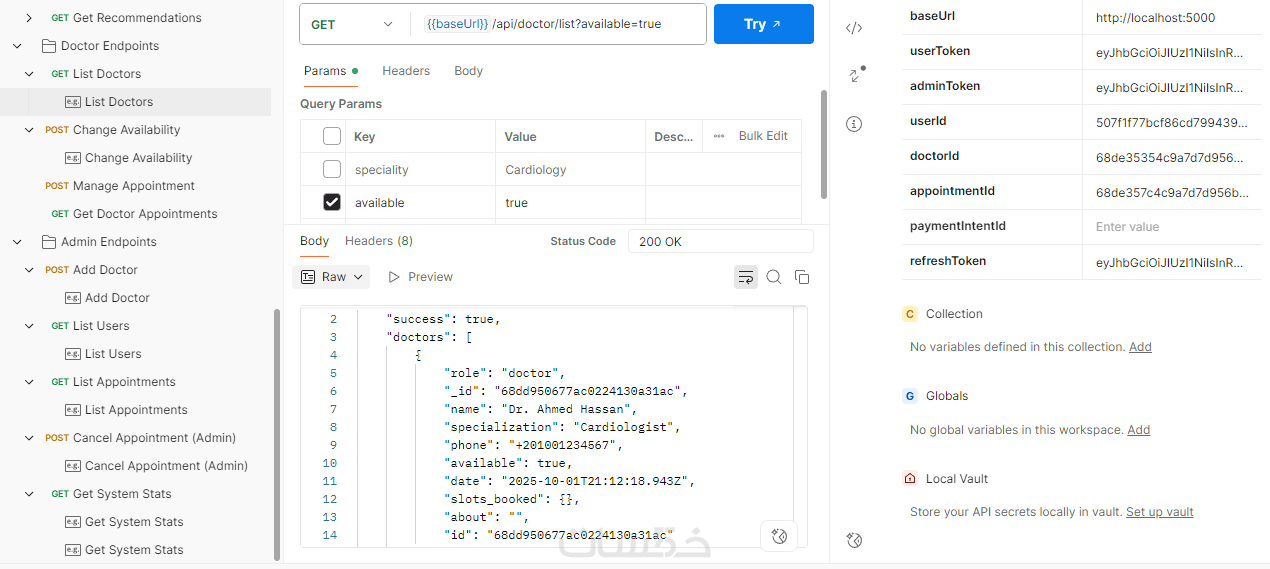This screenshot has height=569, width=1270.
Task: Copy the response body with copy icon
Action: click(801, 277)
